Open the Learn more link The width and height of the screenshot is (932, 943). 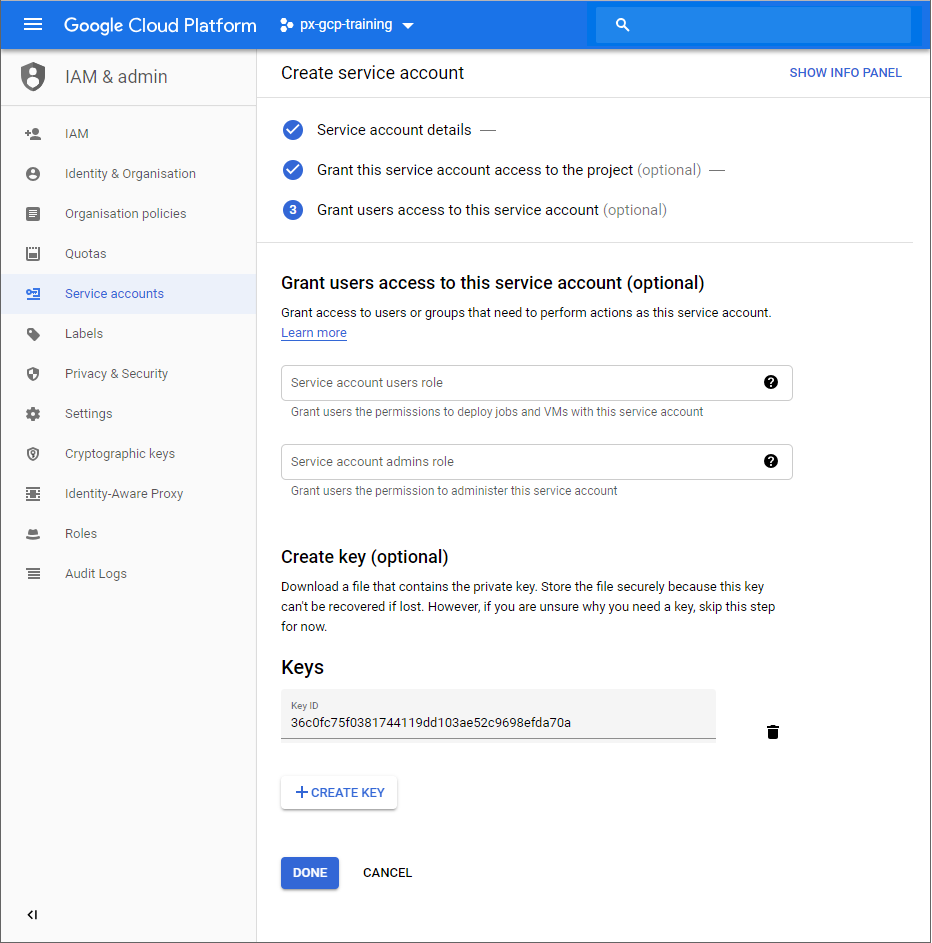[314, 333]
